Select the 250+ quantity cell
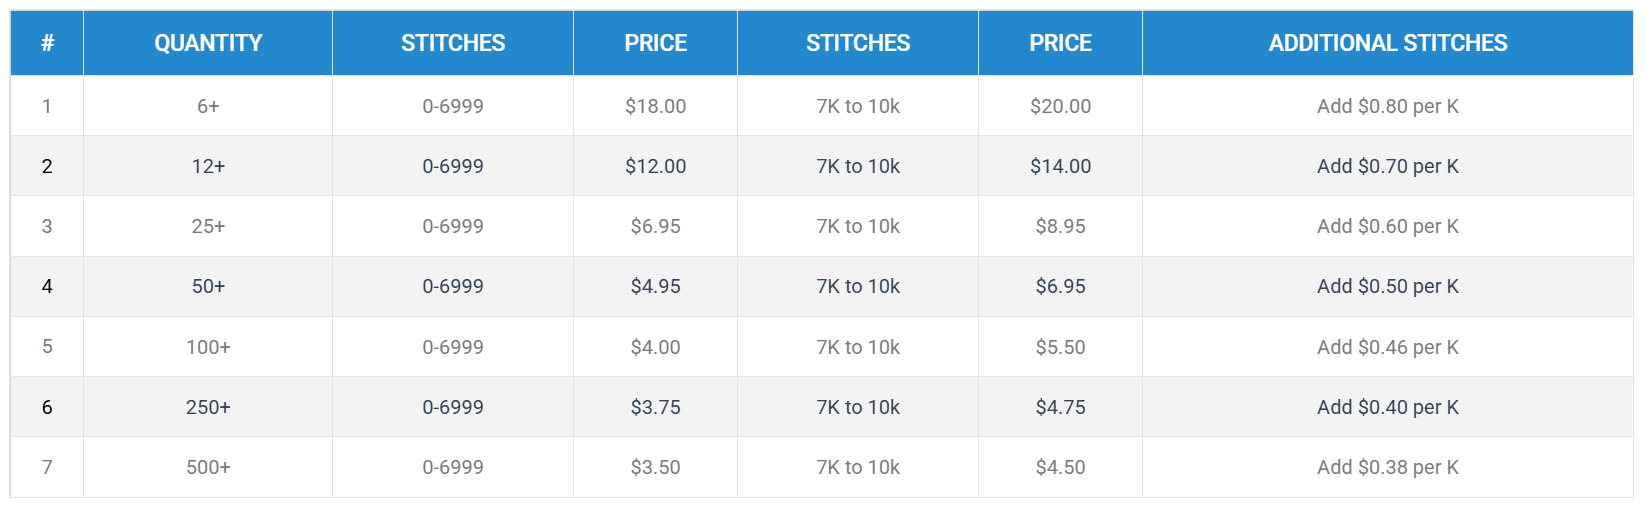 pyautogui.click(x=208, y=407)
